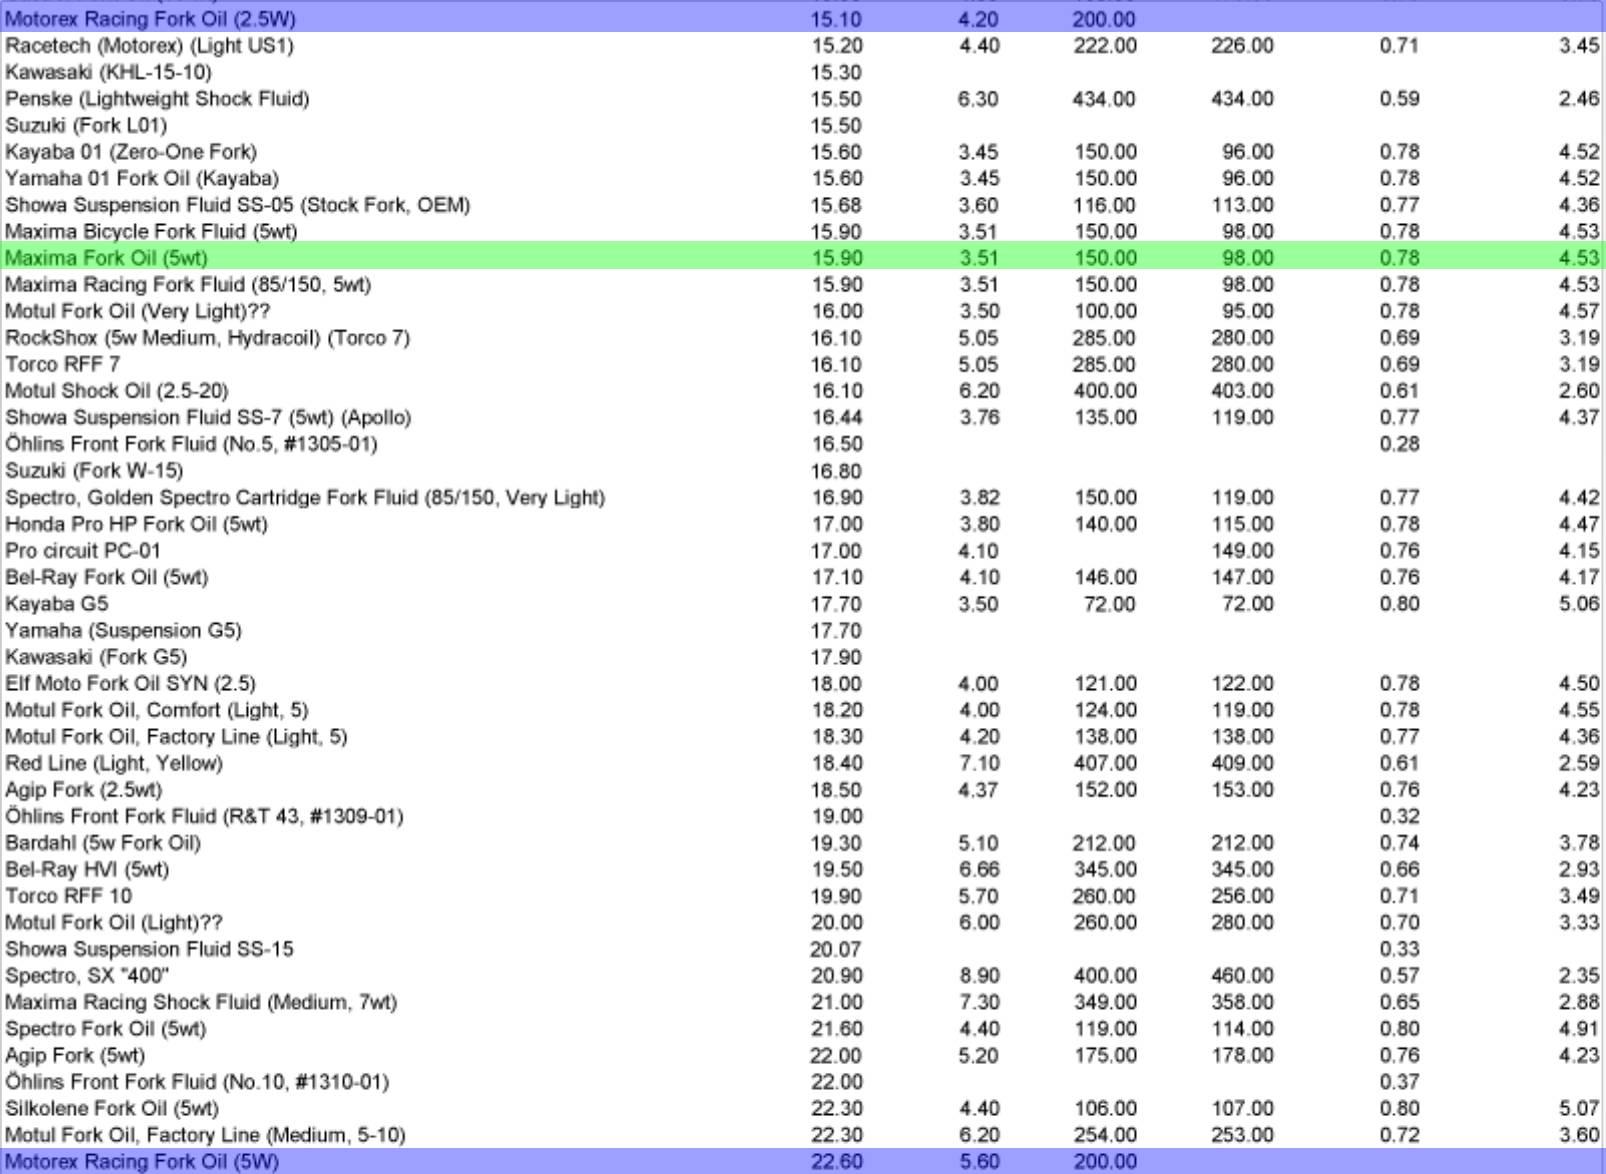
Task: Click 8.90 in Spectro SX "400" row
Action: pos(979,975)
